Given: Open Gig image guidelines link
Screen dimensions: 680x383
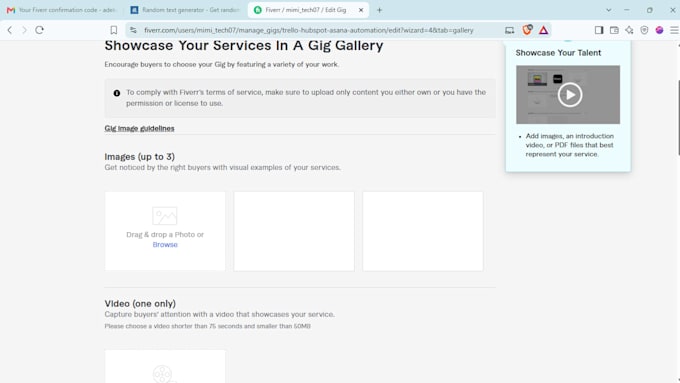Looking at the screenshot, I should tap(139, 128).
